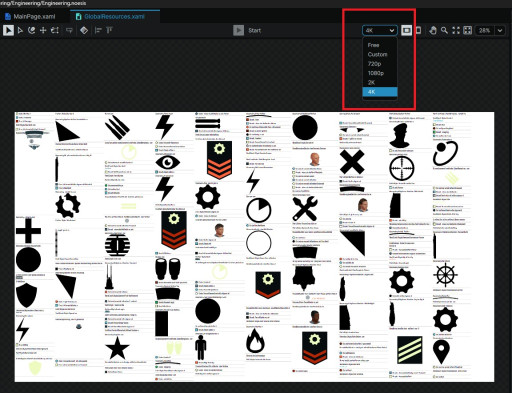Click the align top edges icon
The width and height of the screenshot is (512, 393).
point(109,30)
